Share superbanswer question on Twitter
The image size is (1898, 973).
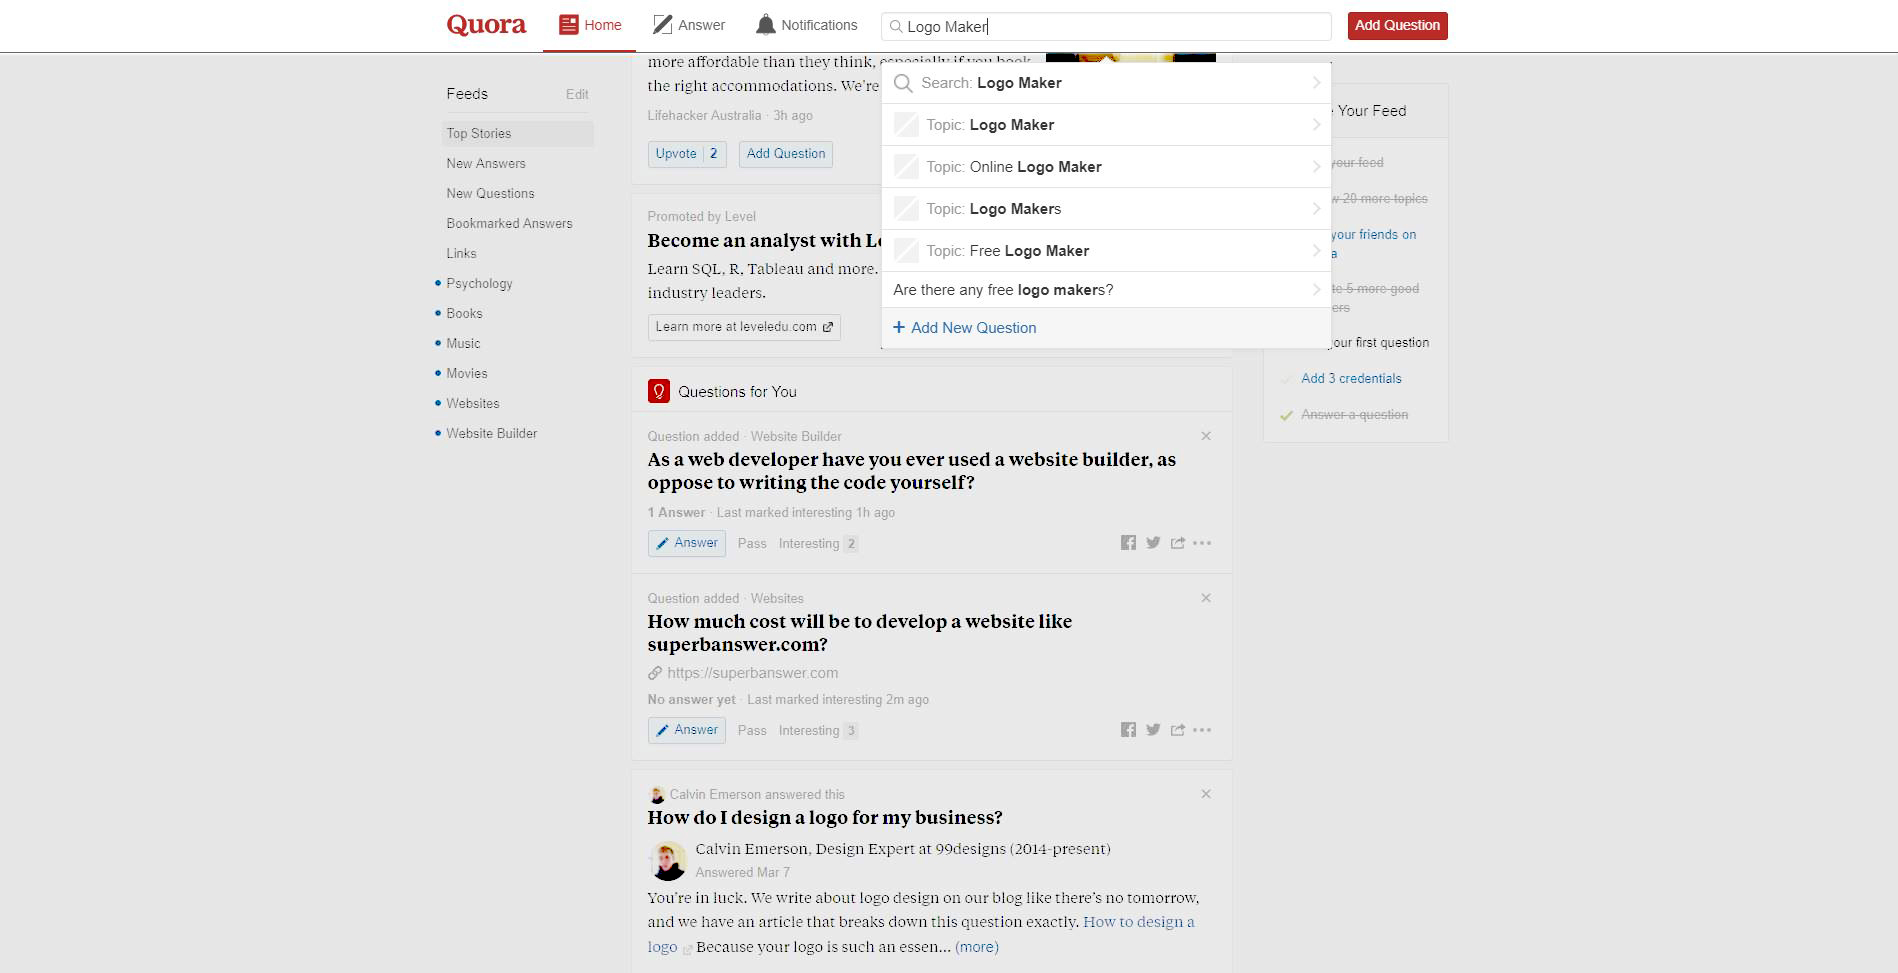pos(1153,730)
